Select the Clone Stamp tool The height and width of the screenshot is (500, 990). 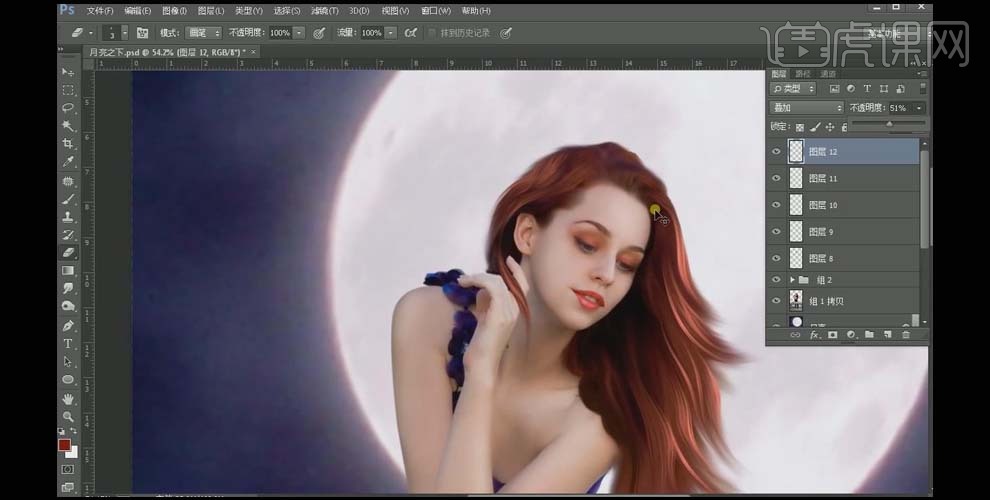tap(68, 217)
